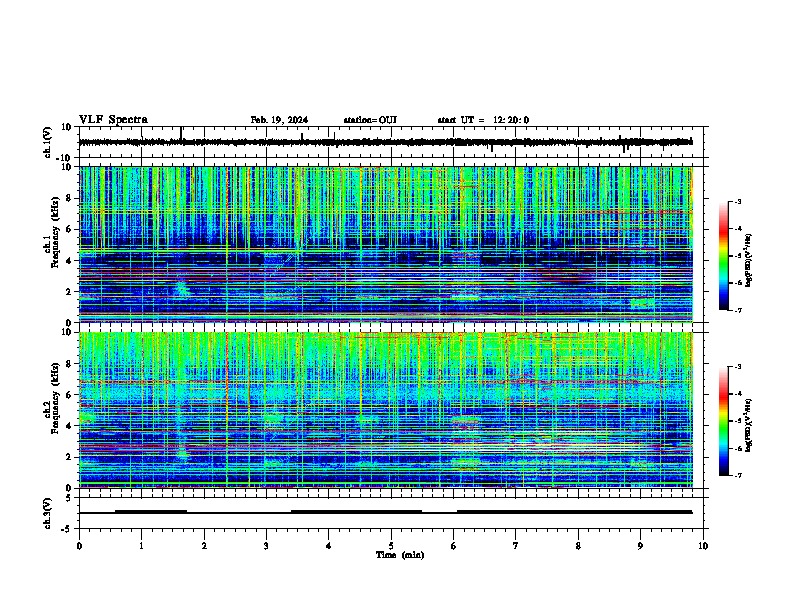
Task: Click the "ch.1(V)" waveform axis label
Action: pyautogui.click(x=48, y=142)
